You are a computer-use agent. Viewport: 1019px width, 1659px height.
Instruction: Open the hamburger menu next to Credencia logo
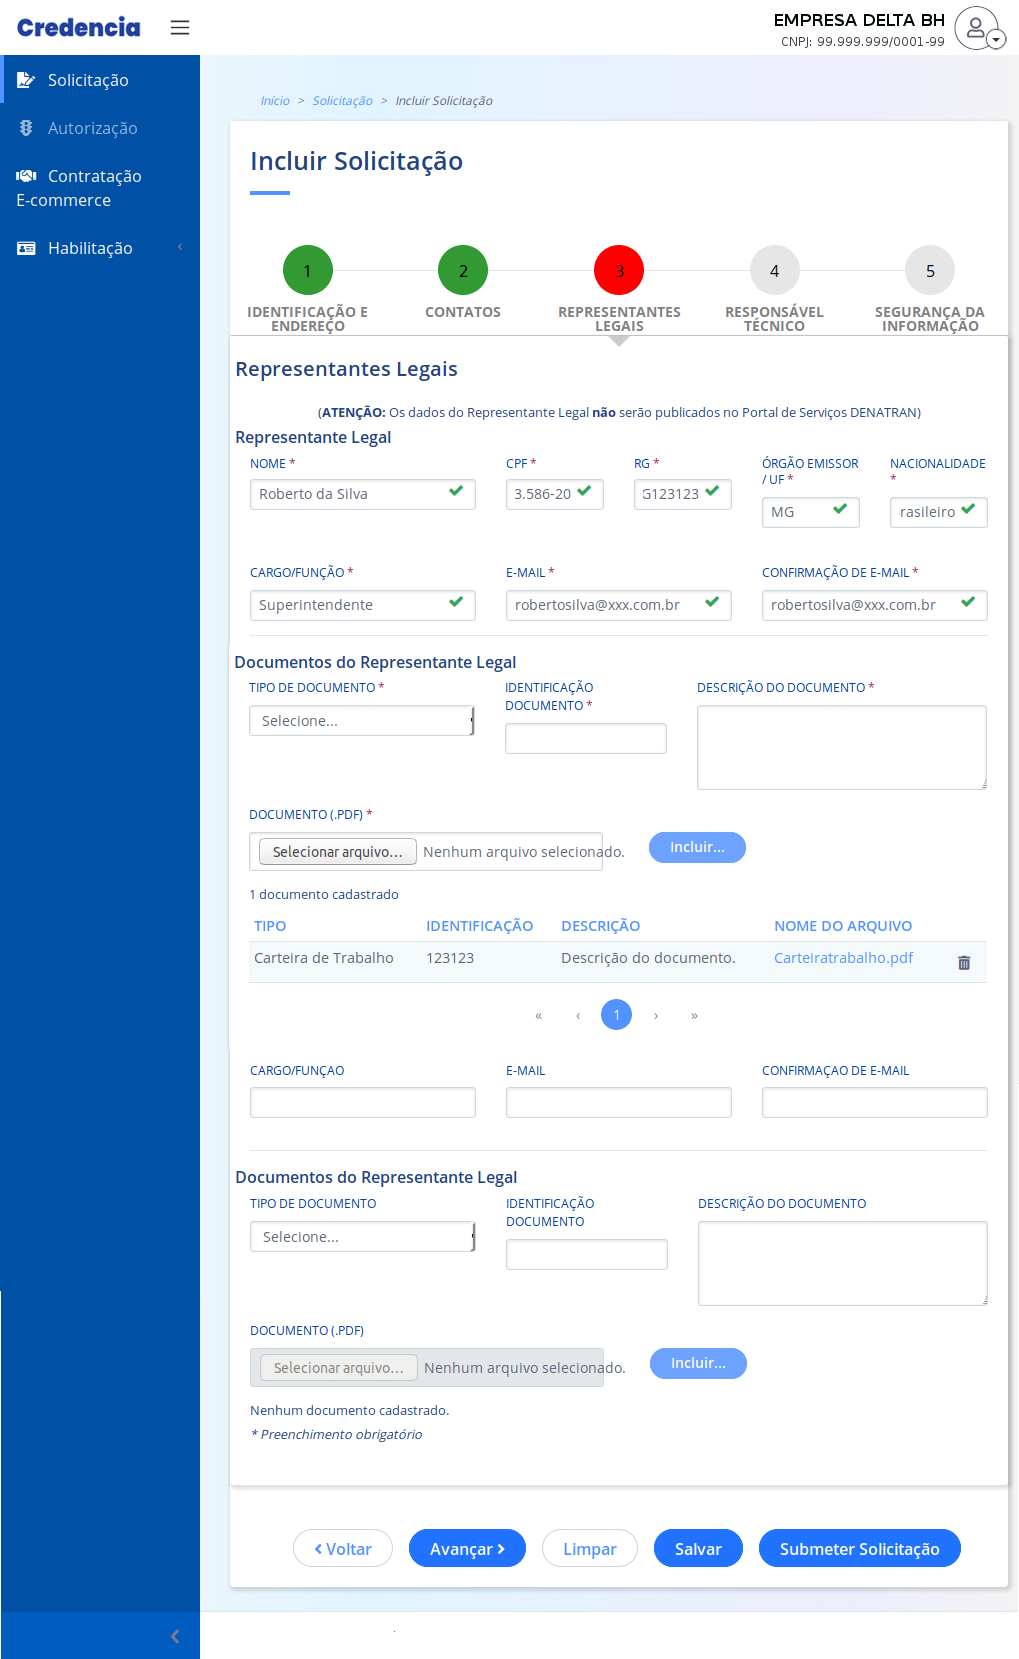point(180,27)
